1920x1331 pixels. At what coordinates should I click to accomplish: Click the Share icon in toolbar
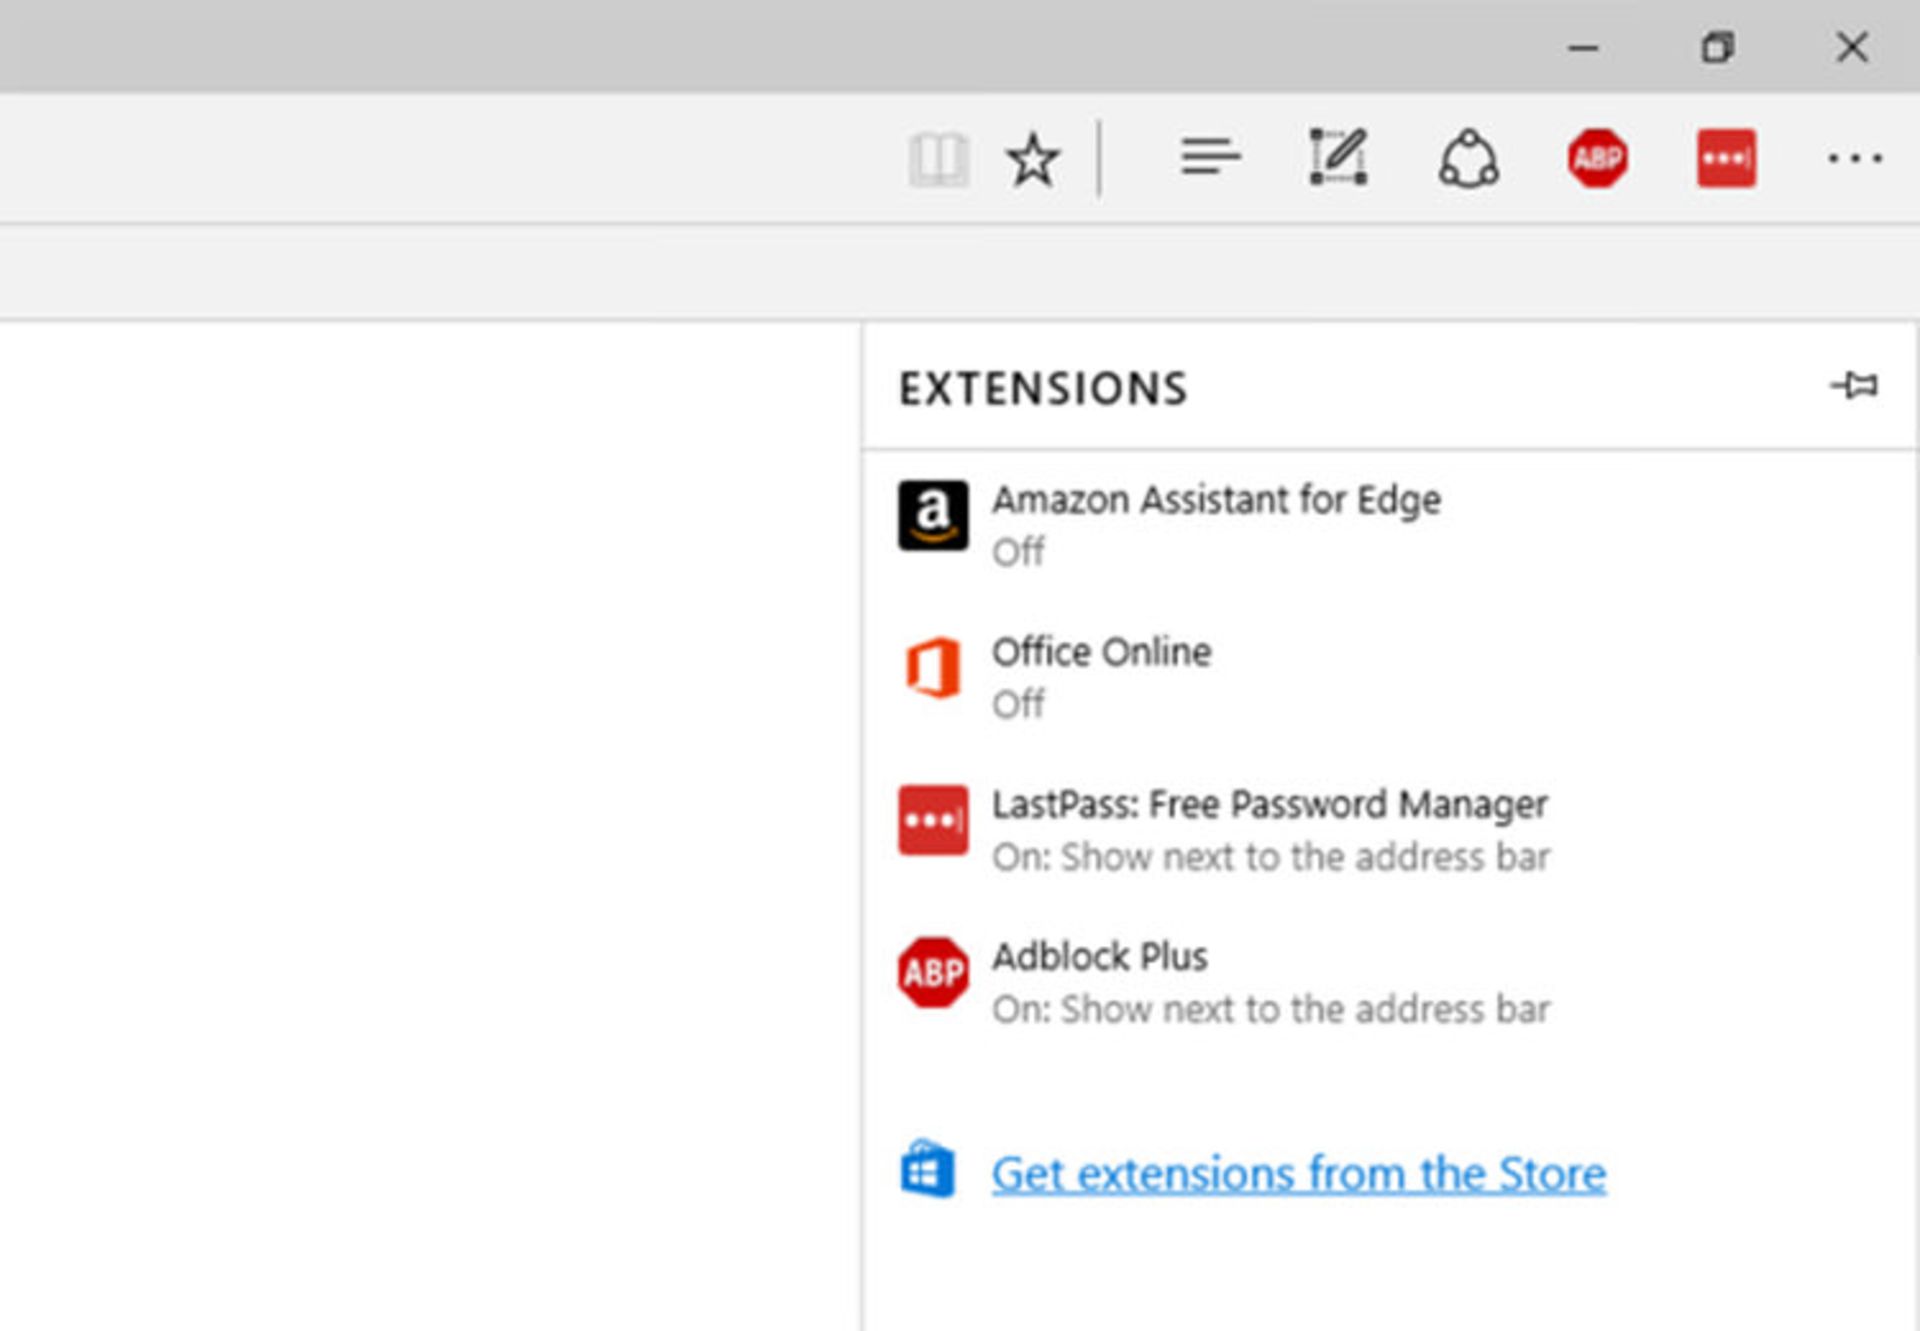pyautogui.click(x=1468, y=159)
